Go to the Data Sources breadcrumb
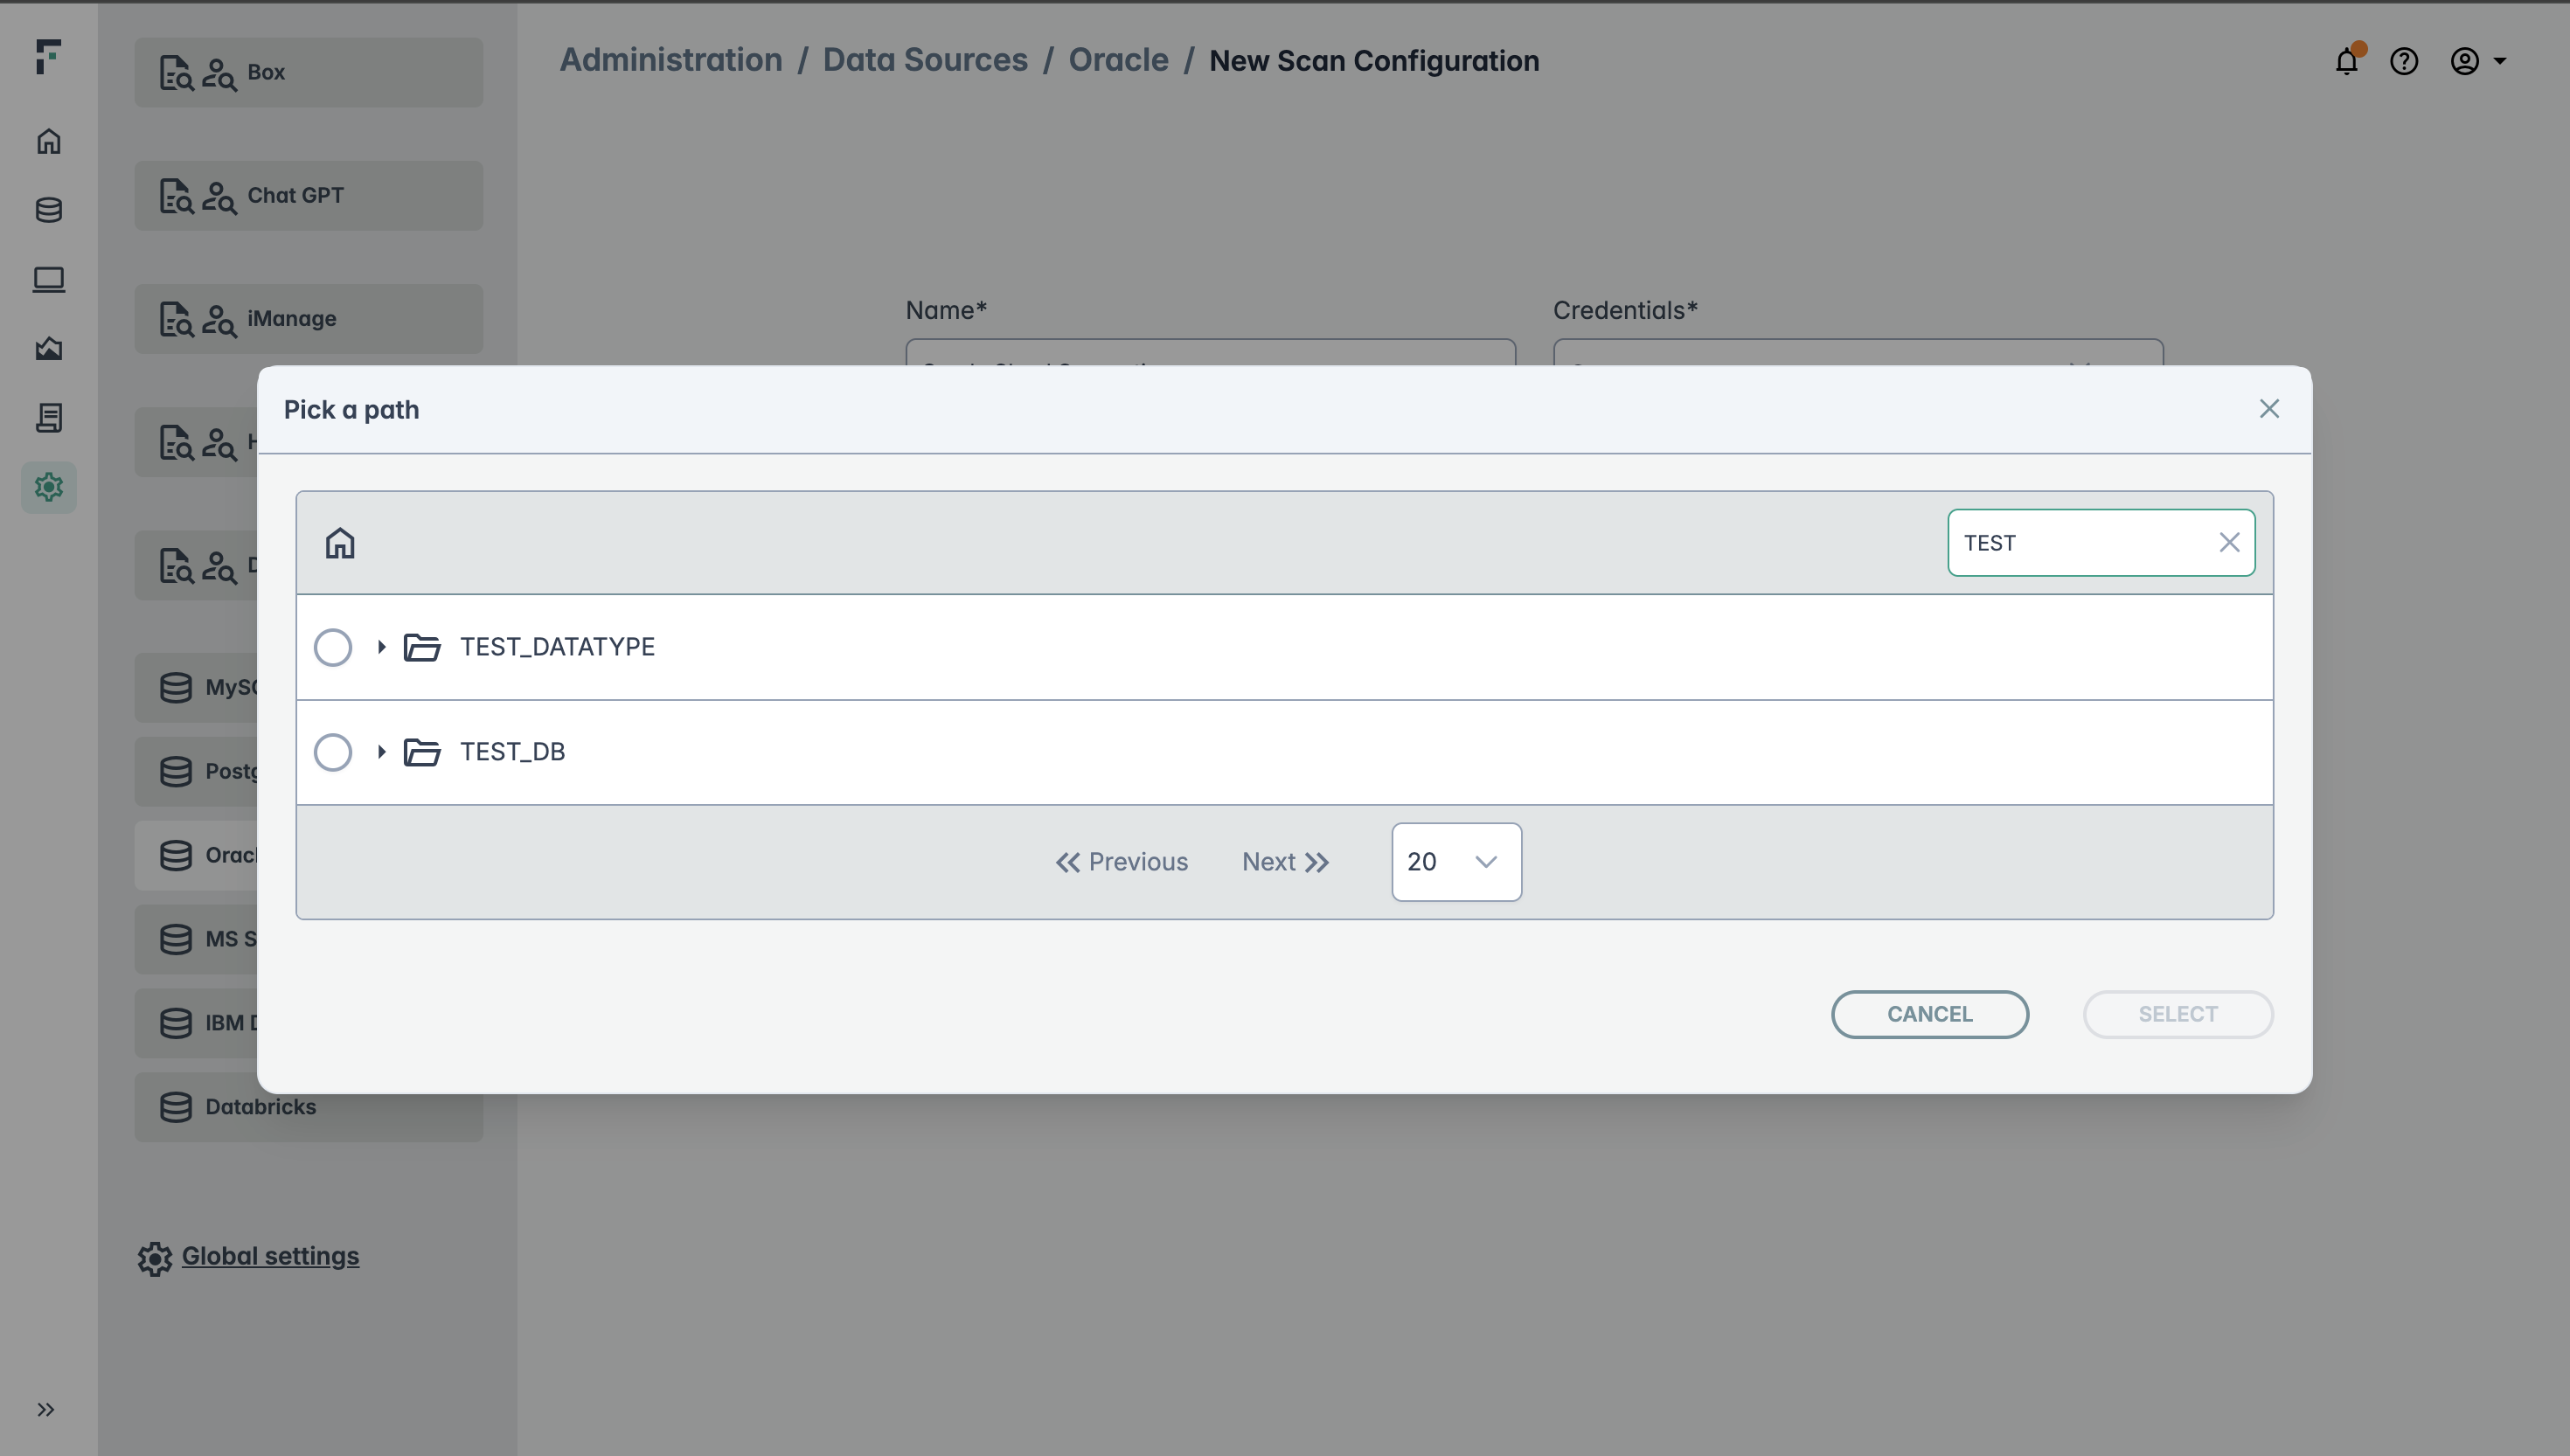2570x1456 pixels. pos(925,60)
